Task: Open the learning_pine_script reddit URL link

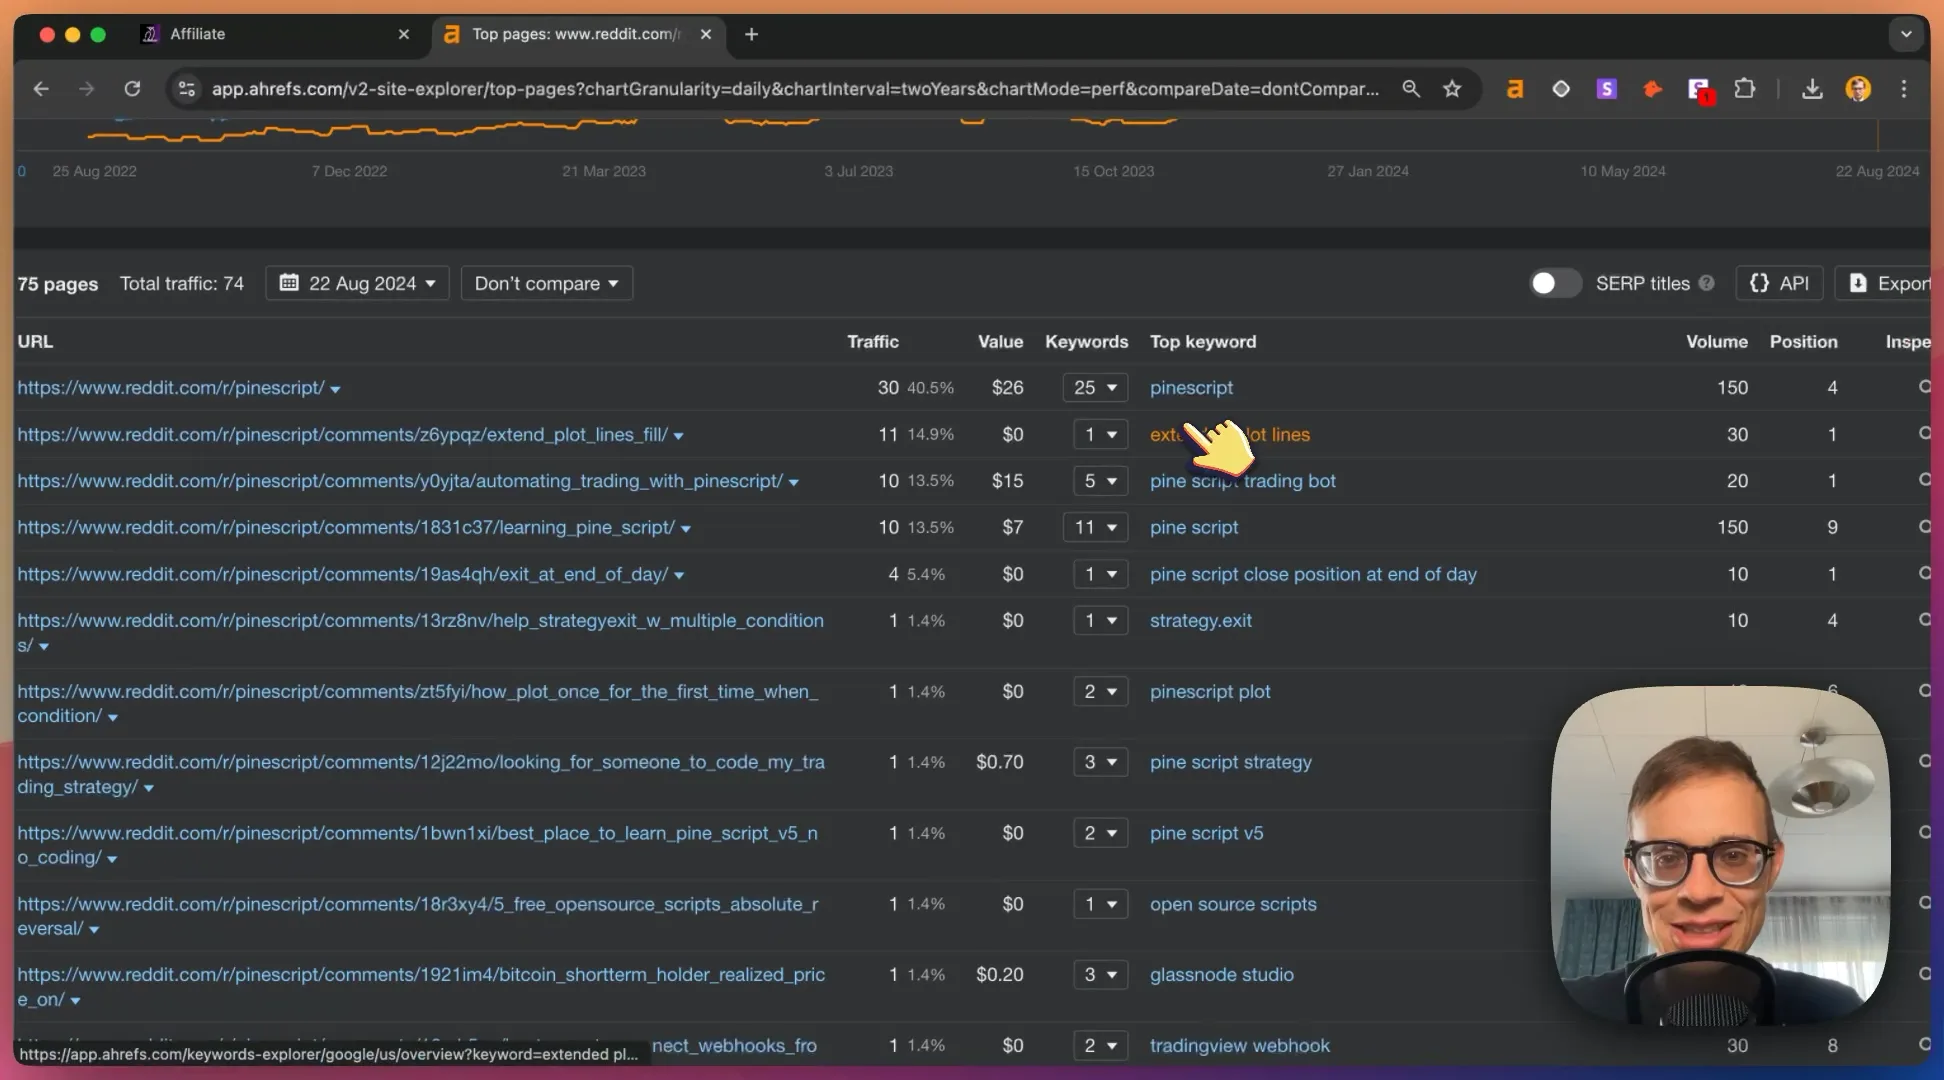Action: tap(346, 527)
